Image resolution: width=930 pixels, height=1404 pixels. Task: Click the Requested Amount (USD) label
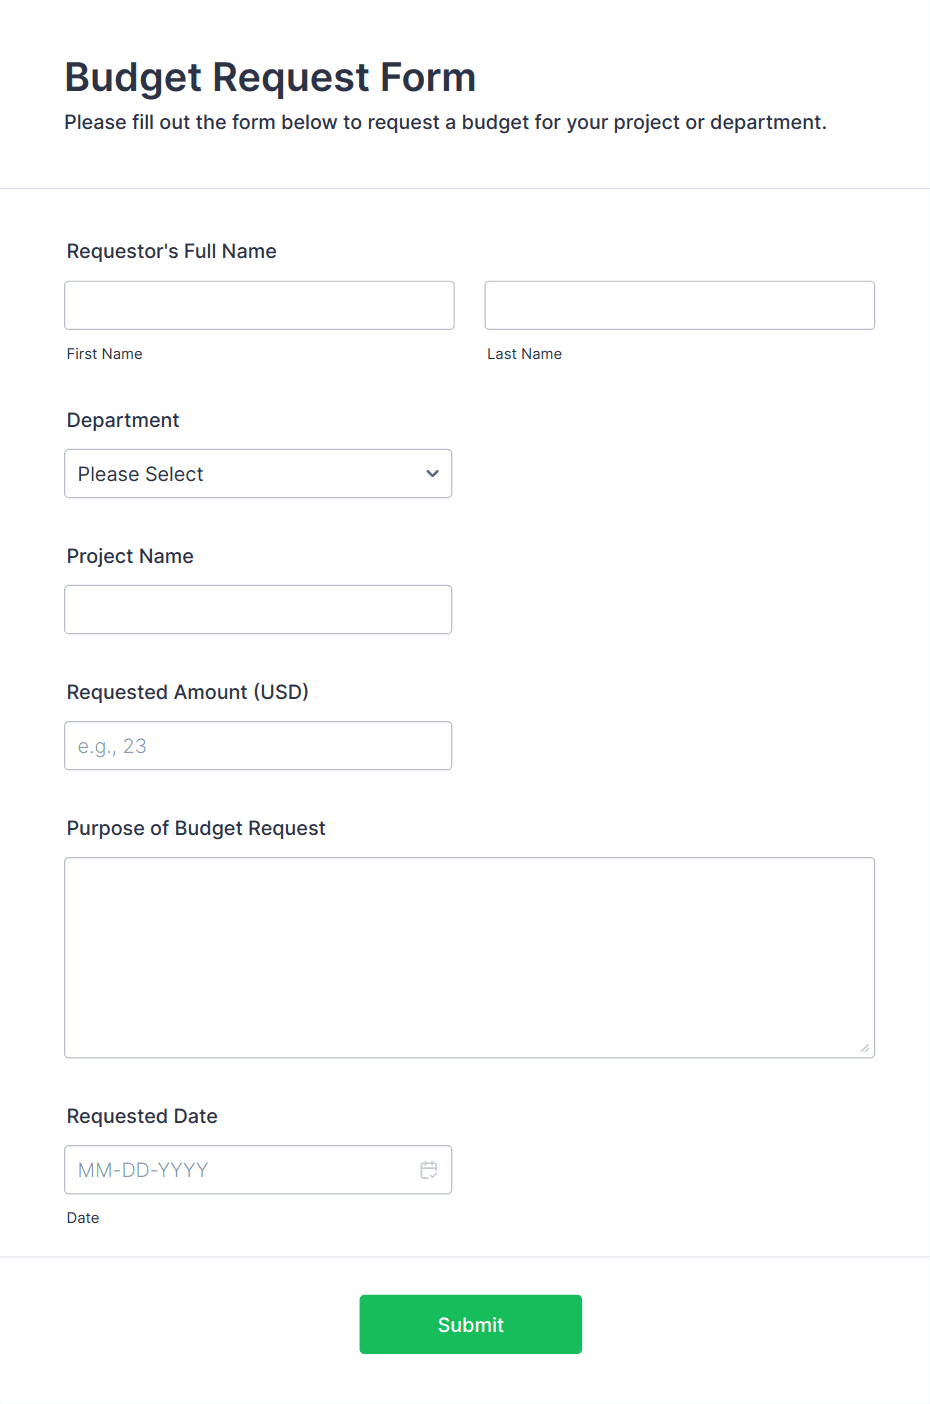point(188,692)
